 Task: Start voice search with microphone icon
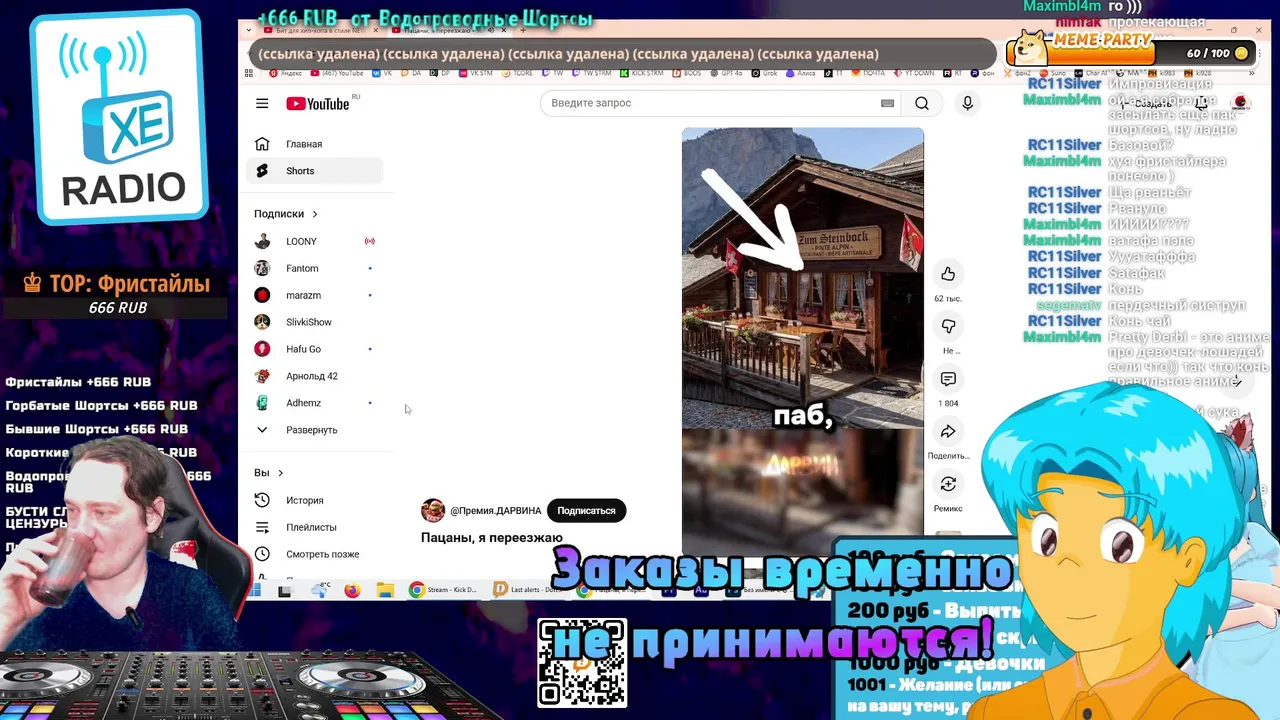coord(967,103)
